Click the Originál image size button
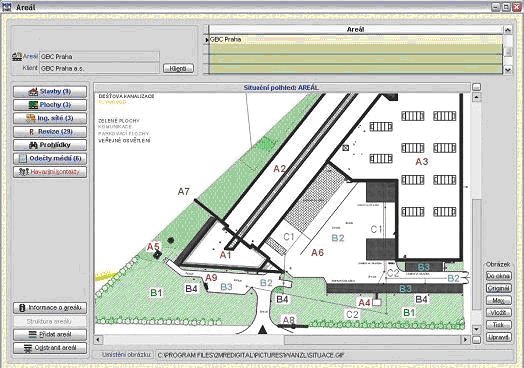The image size is (524, 368). (x=498, y=288)
